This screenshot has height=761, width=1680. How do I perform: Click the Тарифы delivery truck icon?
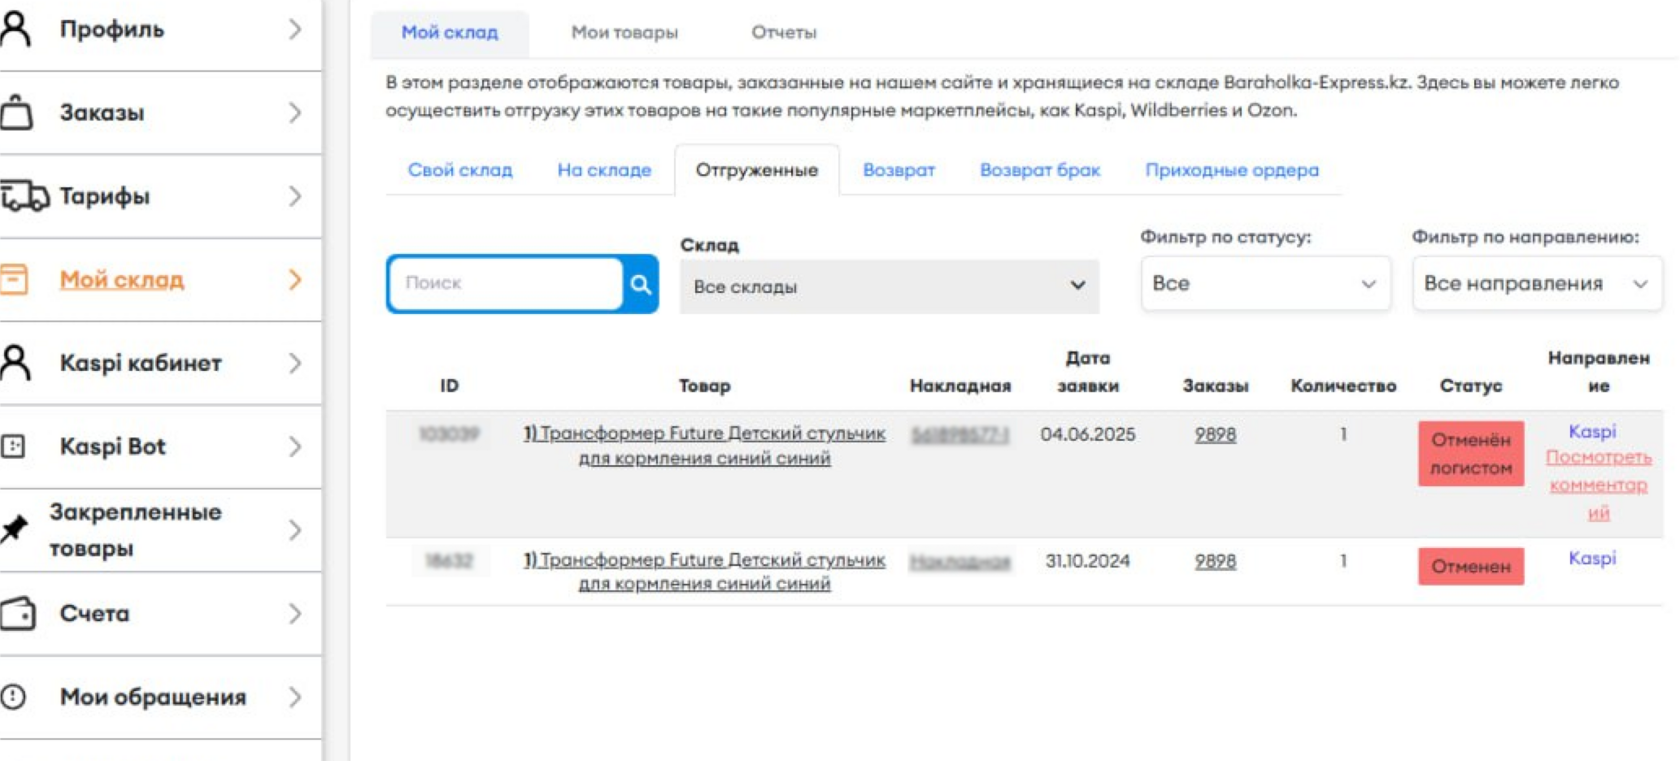24,196
